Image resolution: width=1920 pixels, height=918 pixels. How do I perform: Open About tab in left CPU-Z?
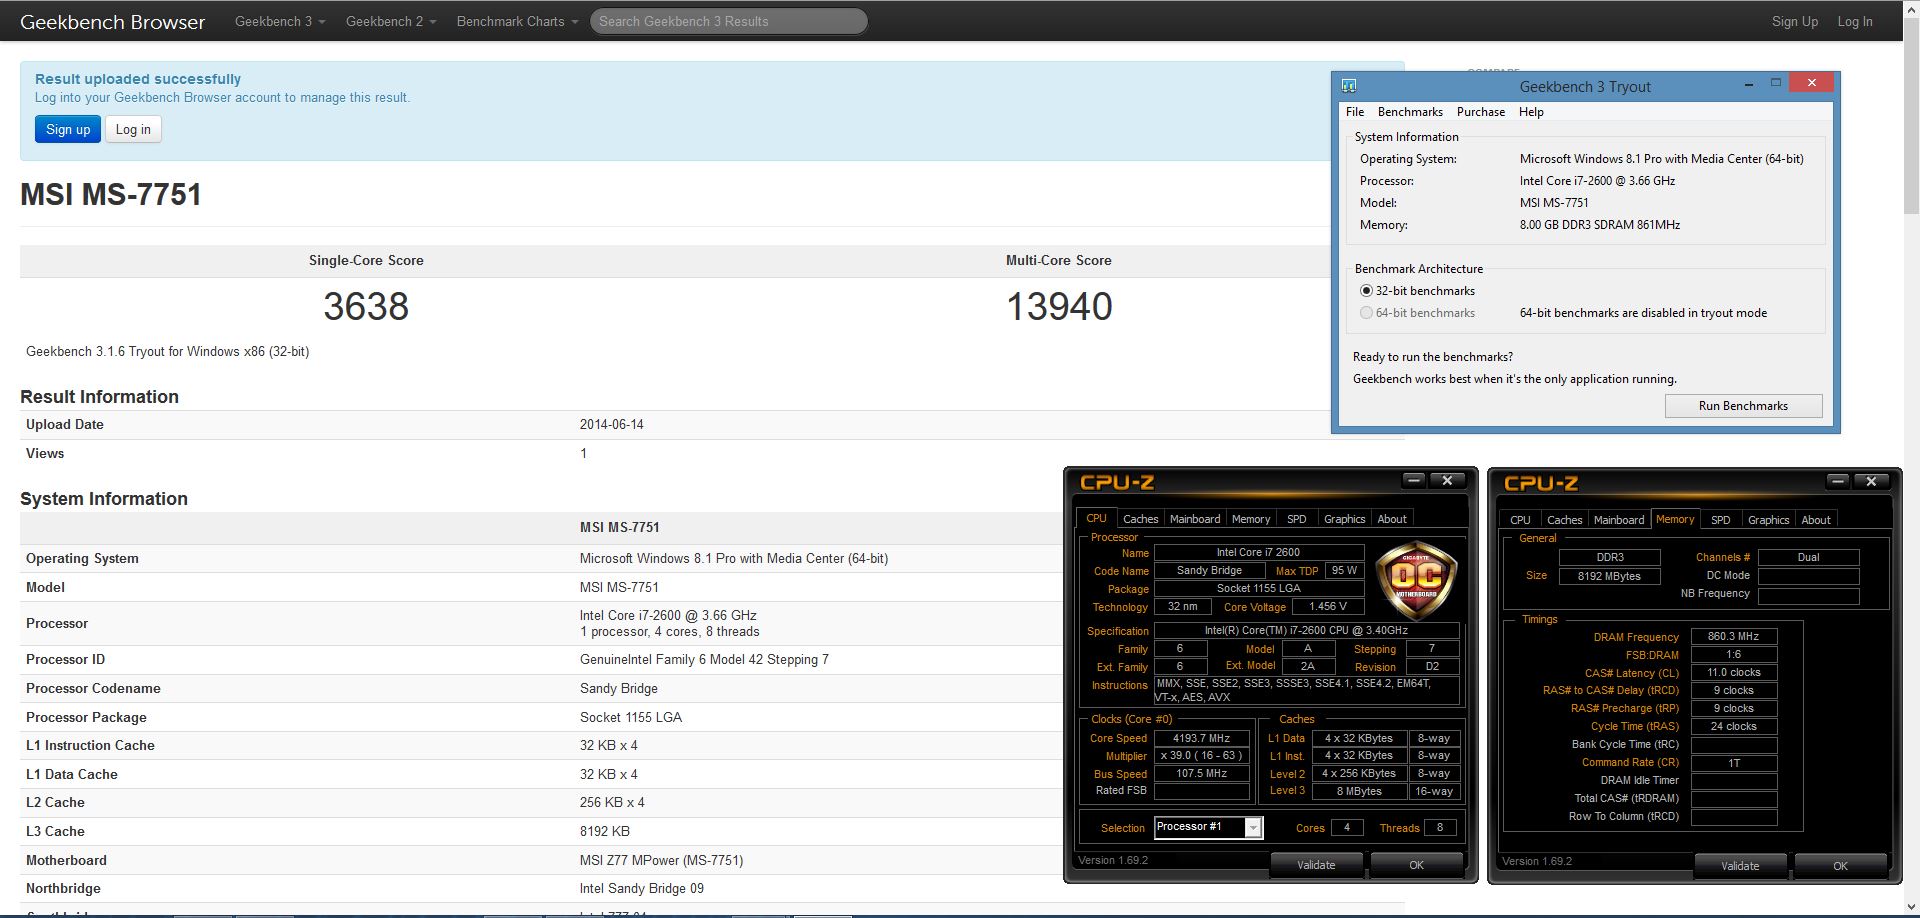(x=1392, y=519)
